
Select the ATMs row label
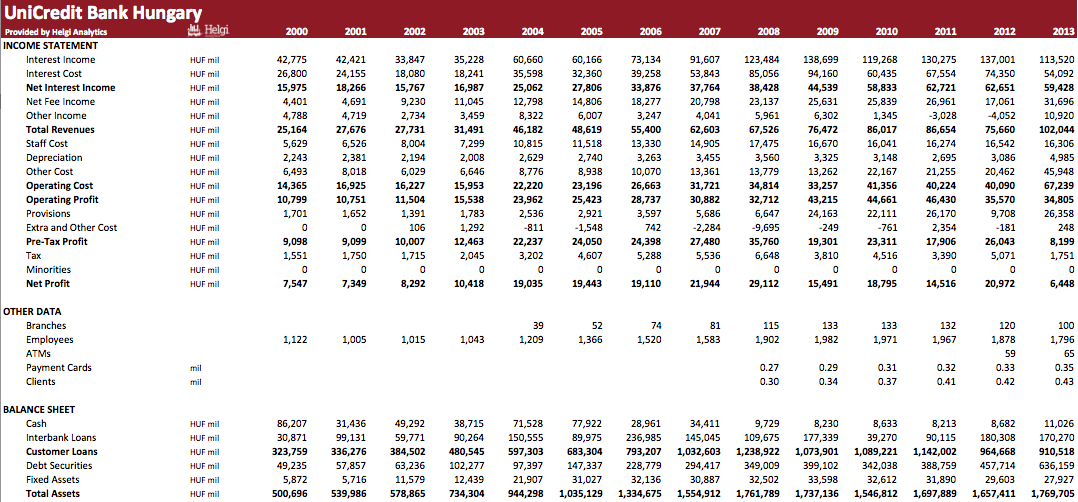pyautogui.click(x=38, y=353)
